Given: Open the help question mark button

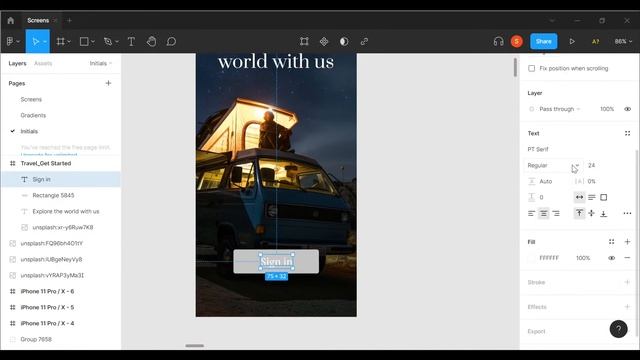Looking at the screenshot, I should (x=618, y=329).
